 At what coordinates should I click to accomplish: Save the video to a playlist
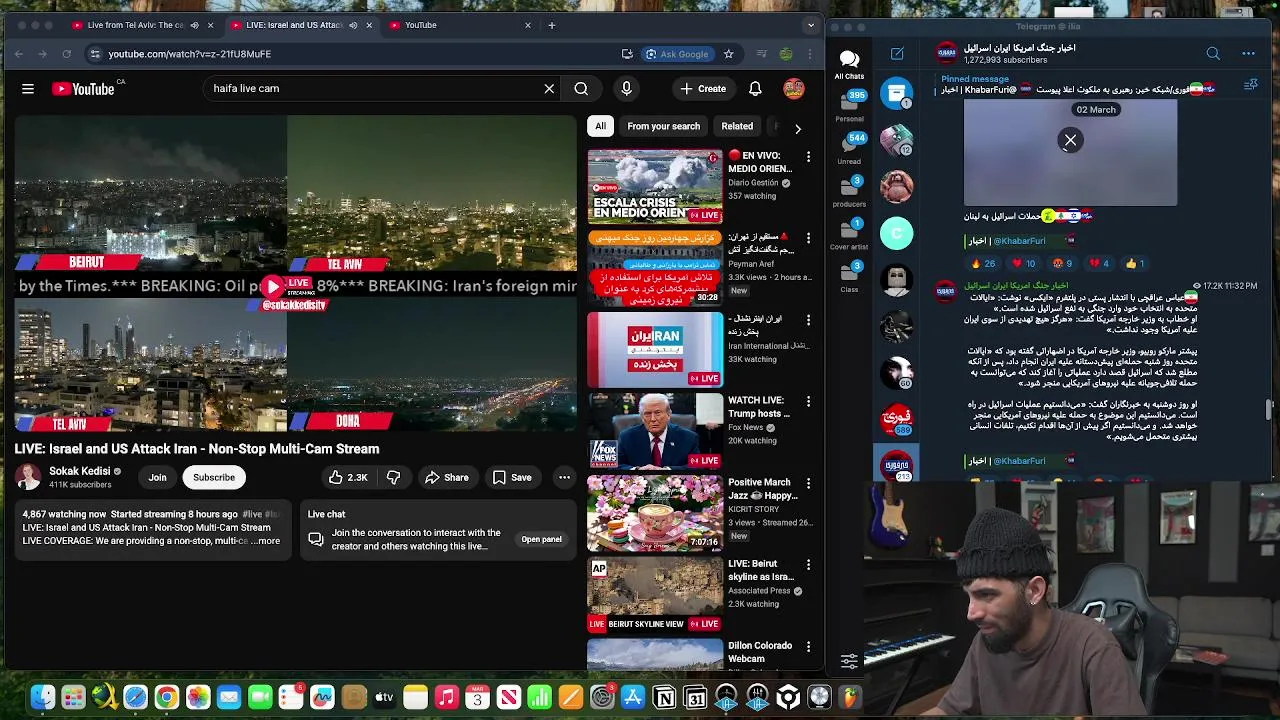(512, 478)
